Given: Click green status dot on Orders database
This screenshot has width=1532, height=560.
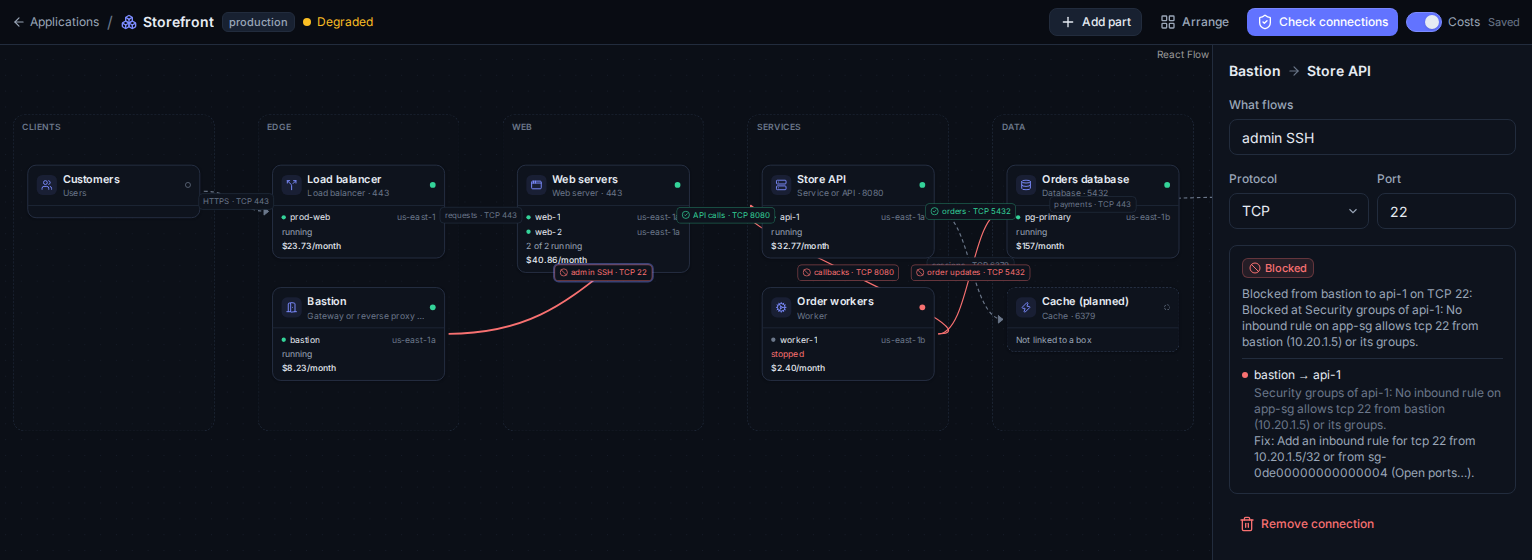Looking at the screenshot, I should point(1167,185).
